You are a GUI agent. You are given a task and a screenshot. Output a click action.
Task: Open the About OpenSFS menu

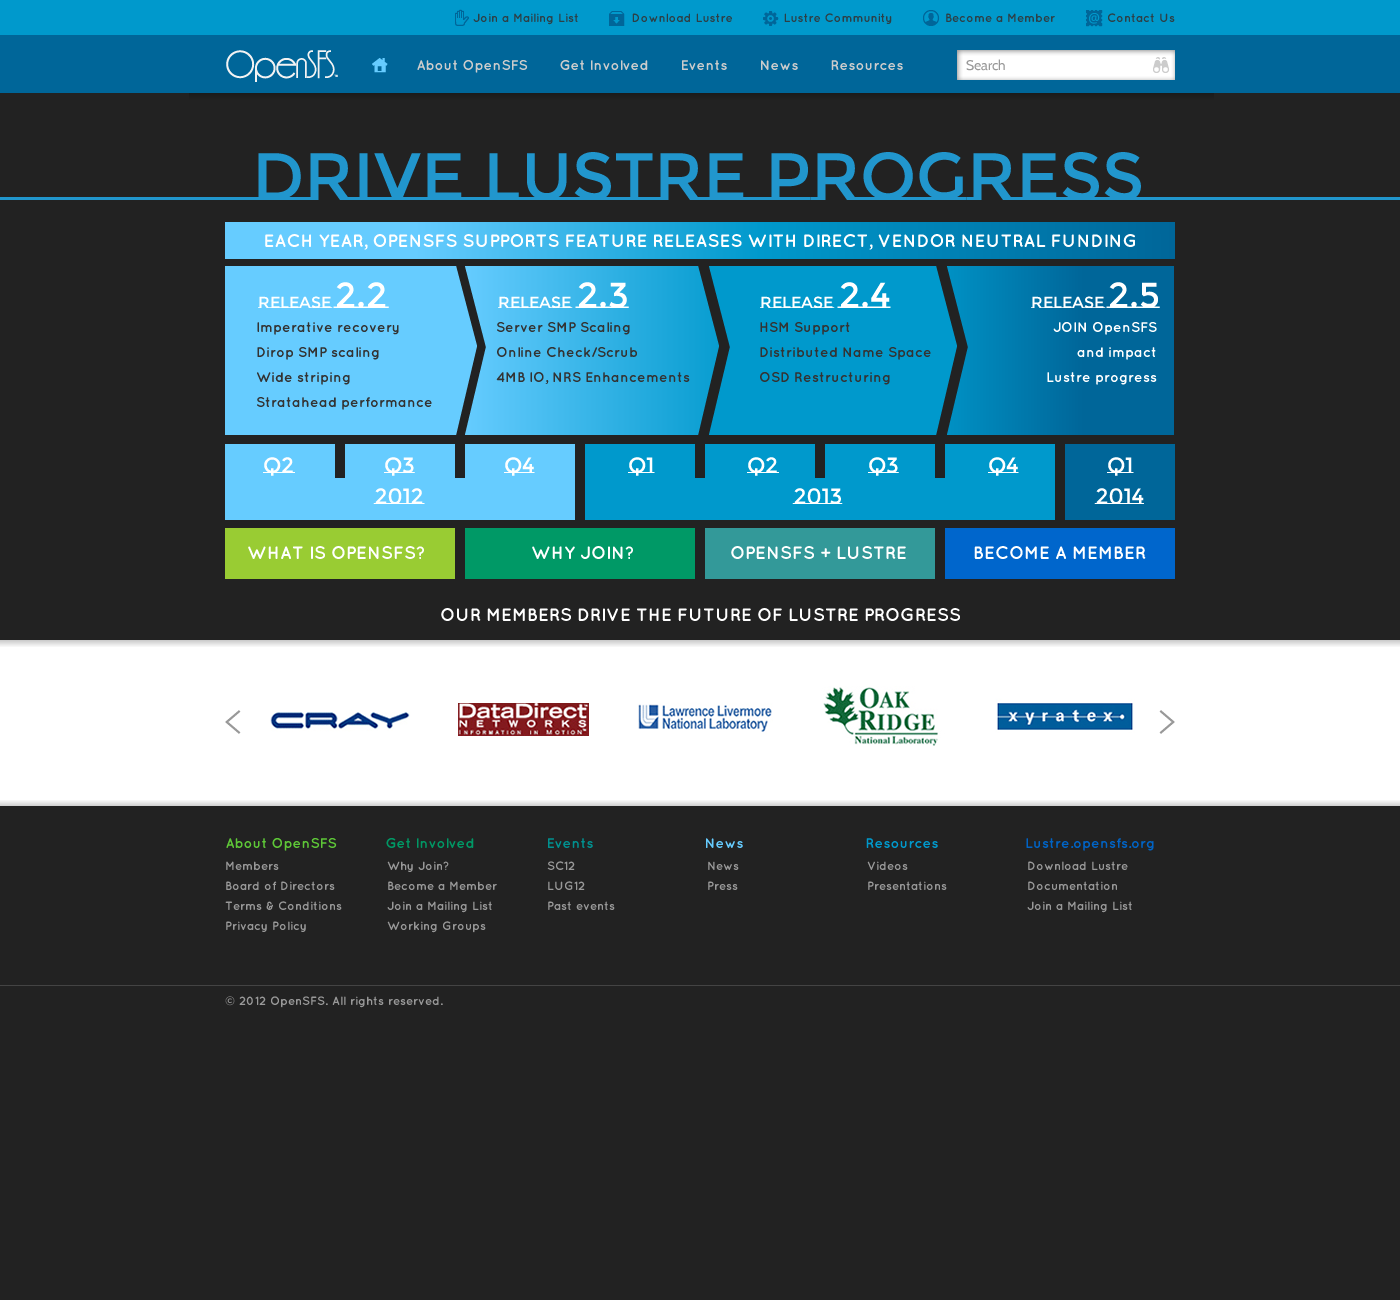pos(472,65)
